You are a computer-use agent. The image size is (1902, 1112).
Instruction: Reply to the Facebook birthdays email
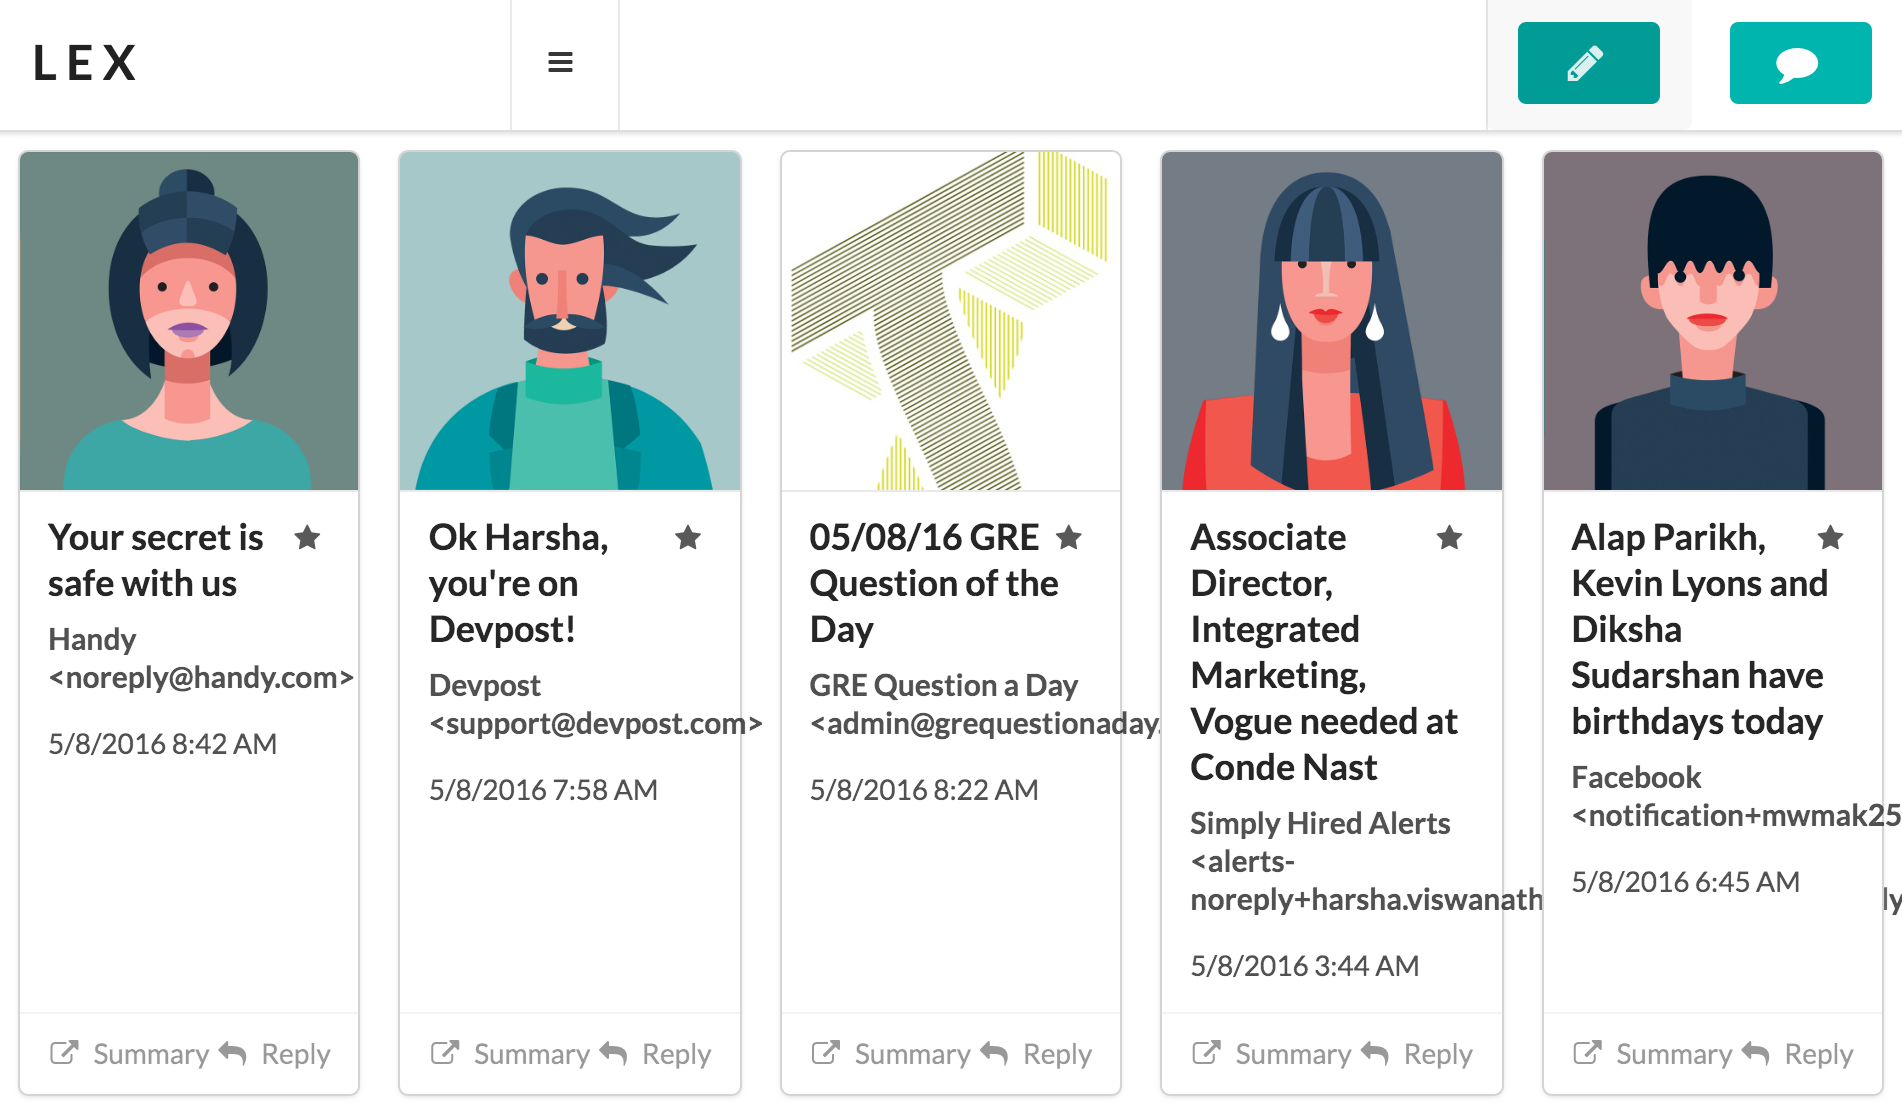(x=1799, y=1054)
